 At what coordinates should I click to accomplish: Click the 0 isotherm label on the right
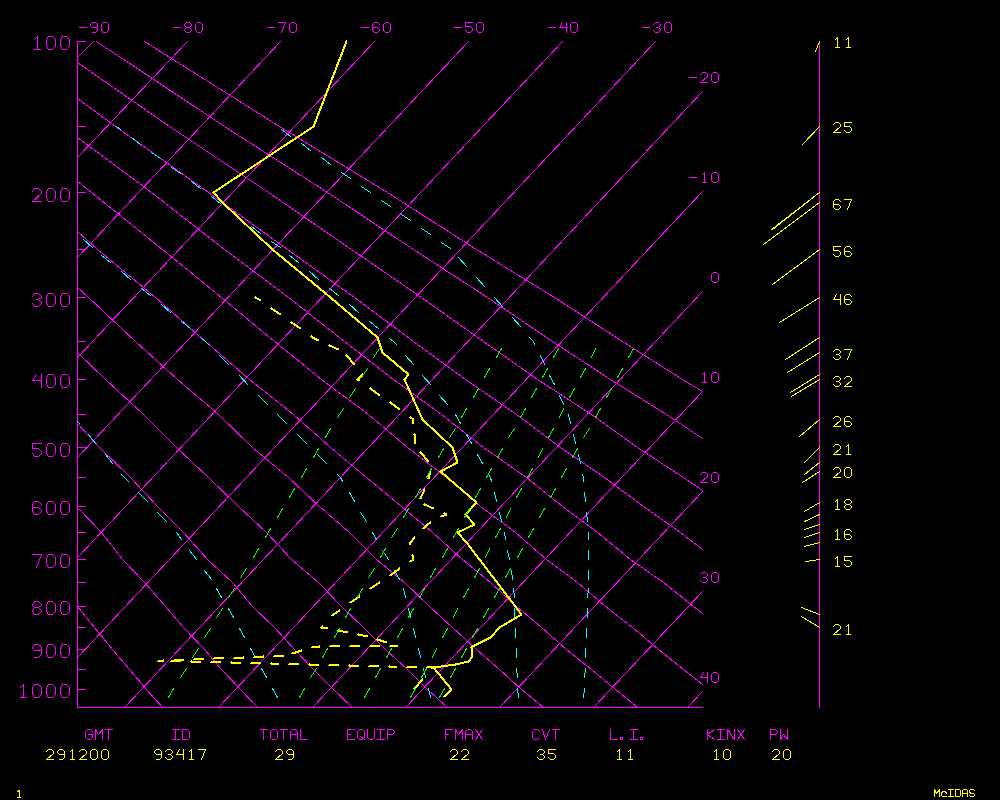click(714, 278)
